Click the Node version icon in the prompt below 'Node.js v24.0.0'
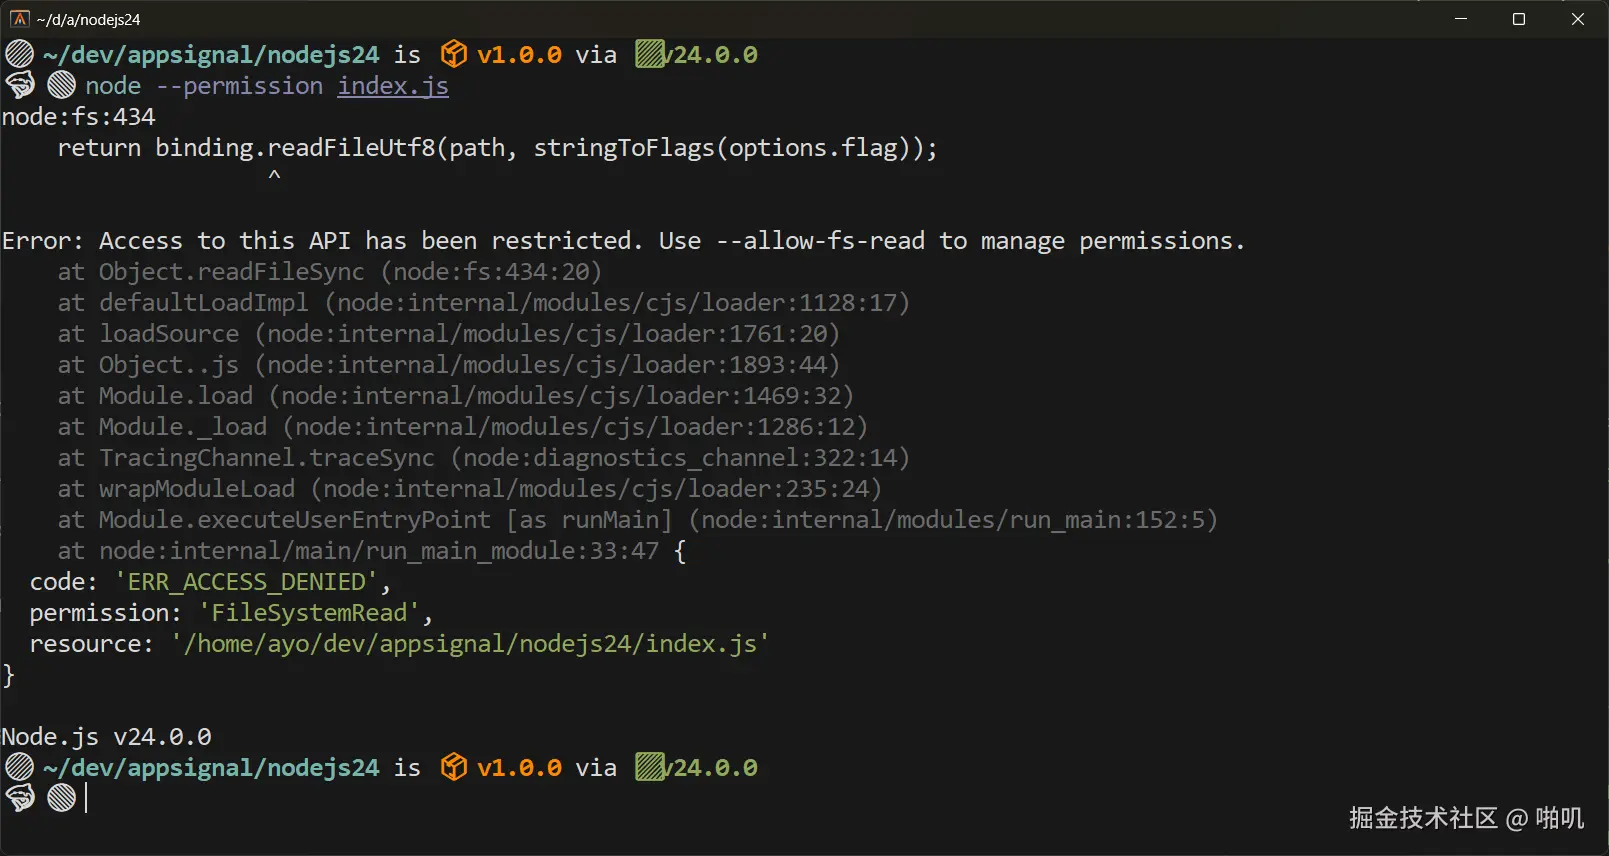 click(x=650, y=767)
